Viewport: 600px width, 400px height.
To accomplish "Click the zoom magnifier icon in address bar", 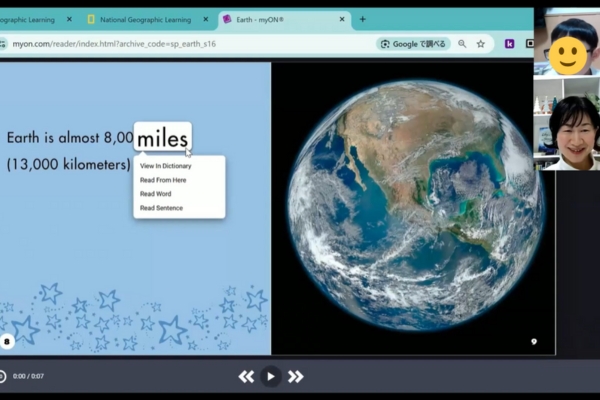I will 462,44.
